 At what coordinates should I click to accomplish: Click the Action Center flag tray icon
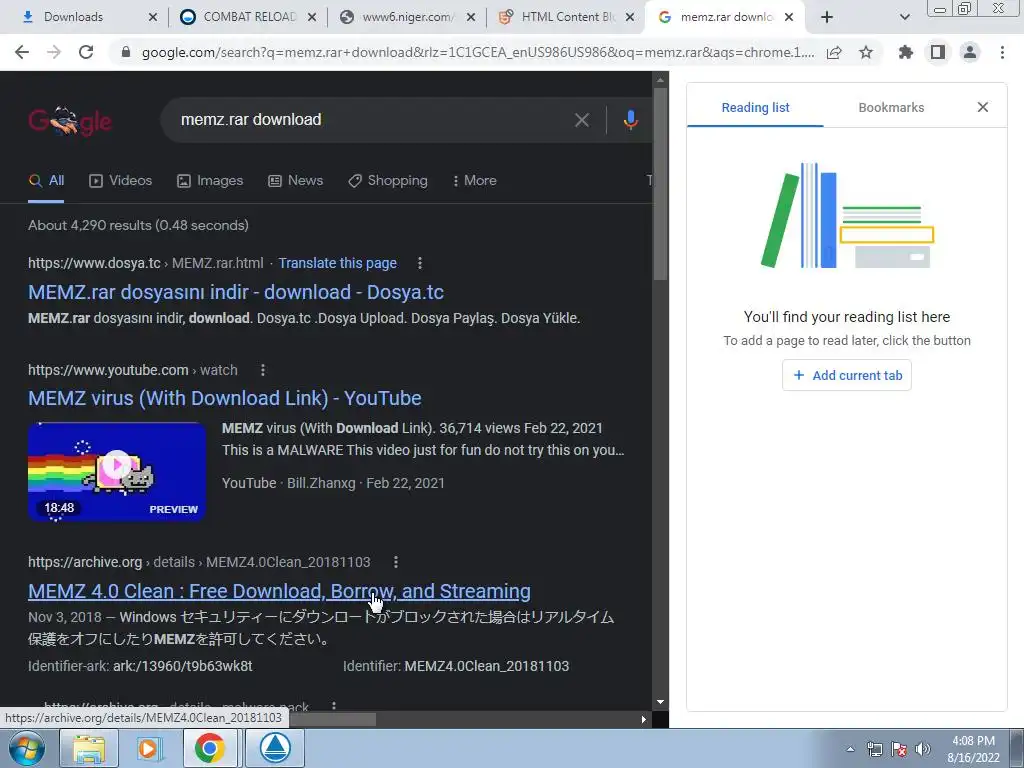coord(899,749)
